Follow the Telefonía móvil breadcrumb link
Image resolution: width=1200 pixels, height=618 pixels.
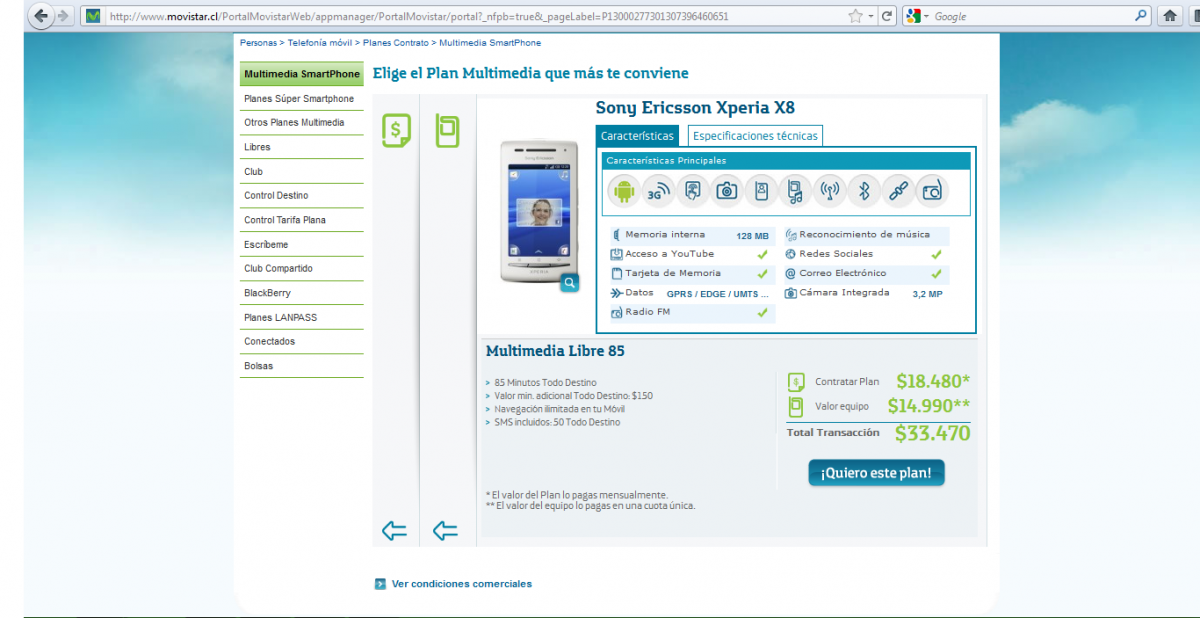coord(320,43)
